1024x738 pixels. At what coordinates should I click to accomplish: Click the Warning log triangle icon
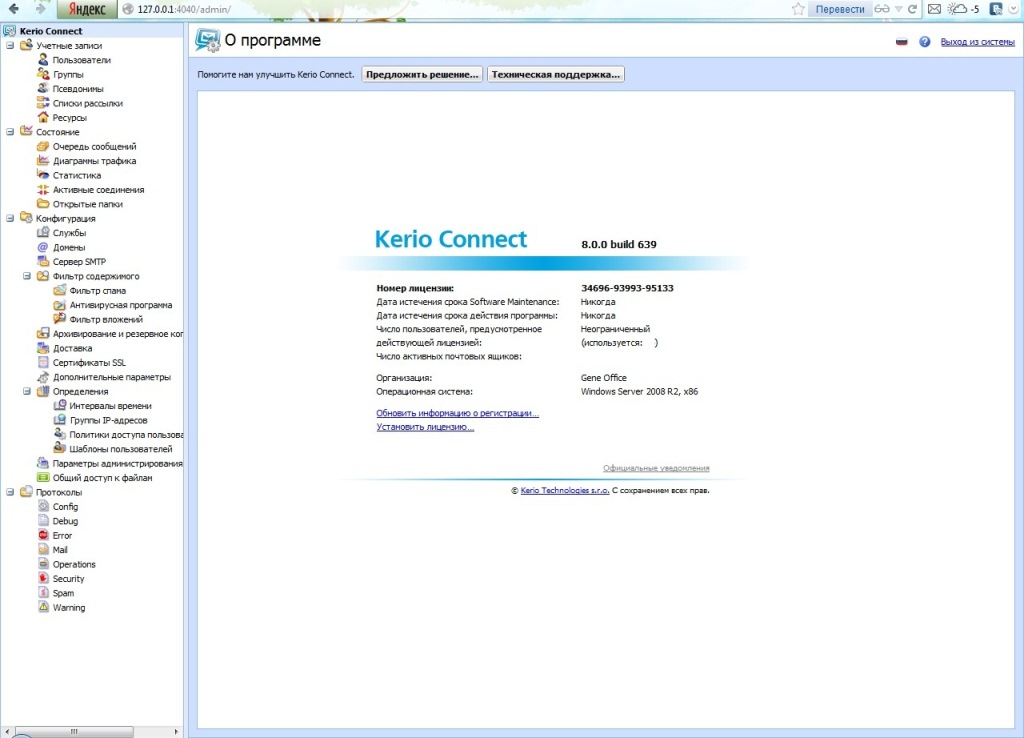click(43, 607)
